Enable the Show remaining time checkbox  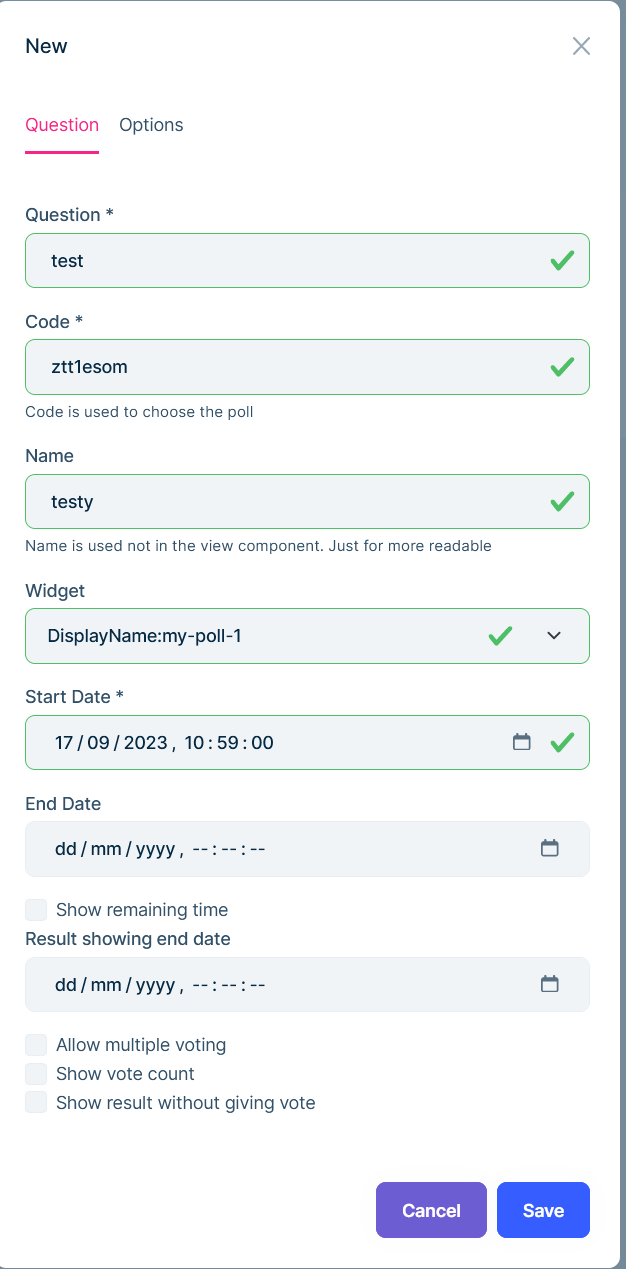(x=36, y=910)
